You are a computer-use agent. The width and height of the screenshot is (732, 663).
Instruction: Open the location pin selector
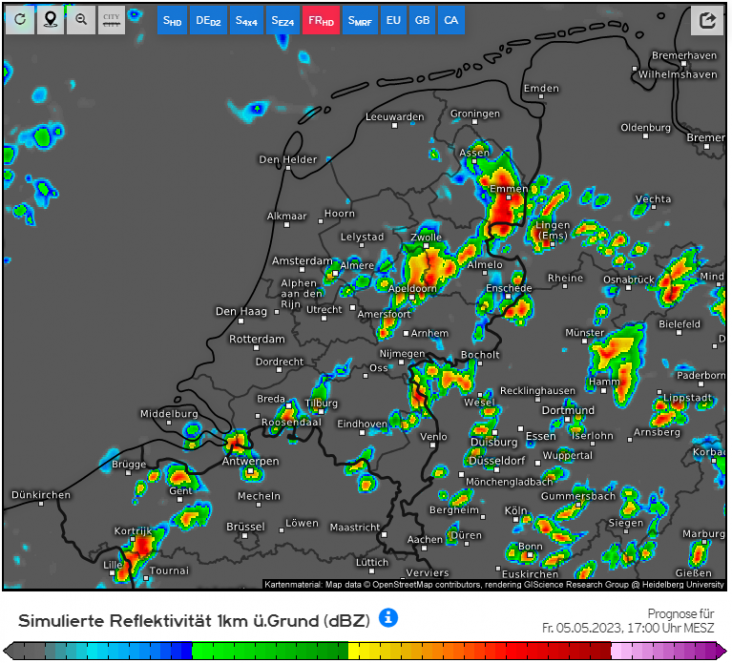(x=49, y=20)
